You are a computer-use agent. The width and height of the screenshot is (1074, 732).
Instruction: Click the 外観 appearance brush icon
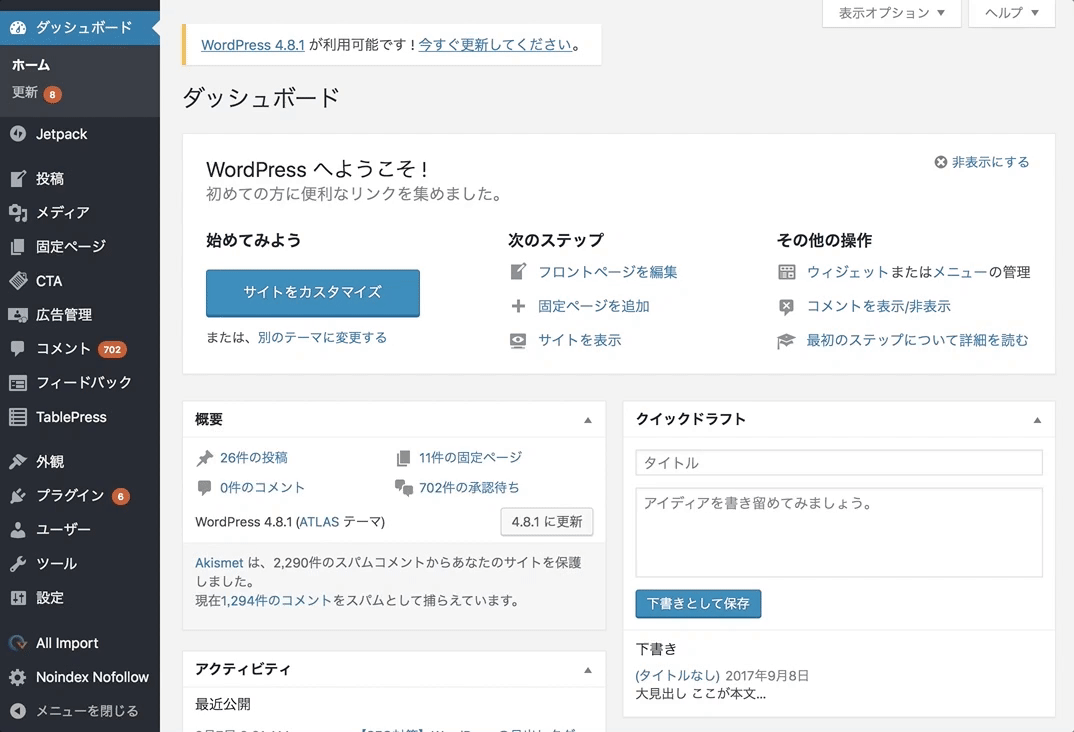(18, 462)
